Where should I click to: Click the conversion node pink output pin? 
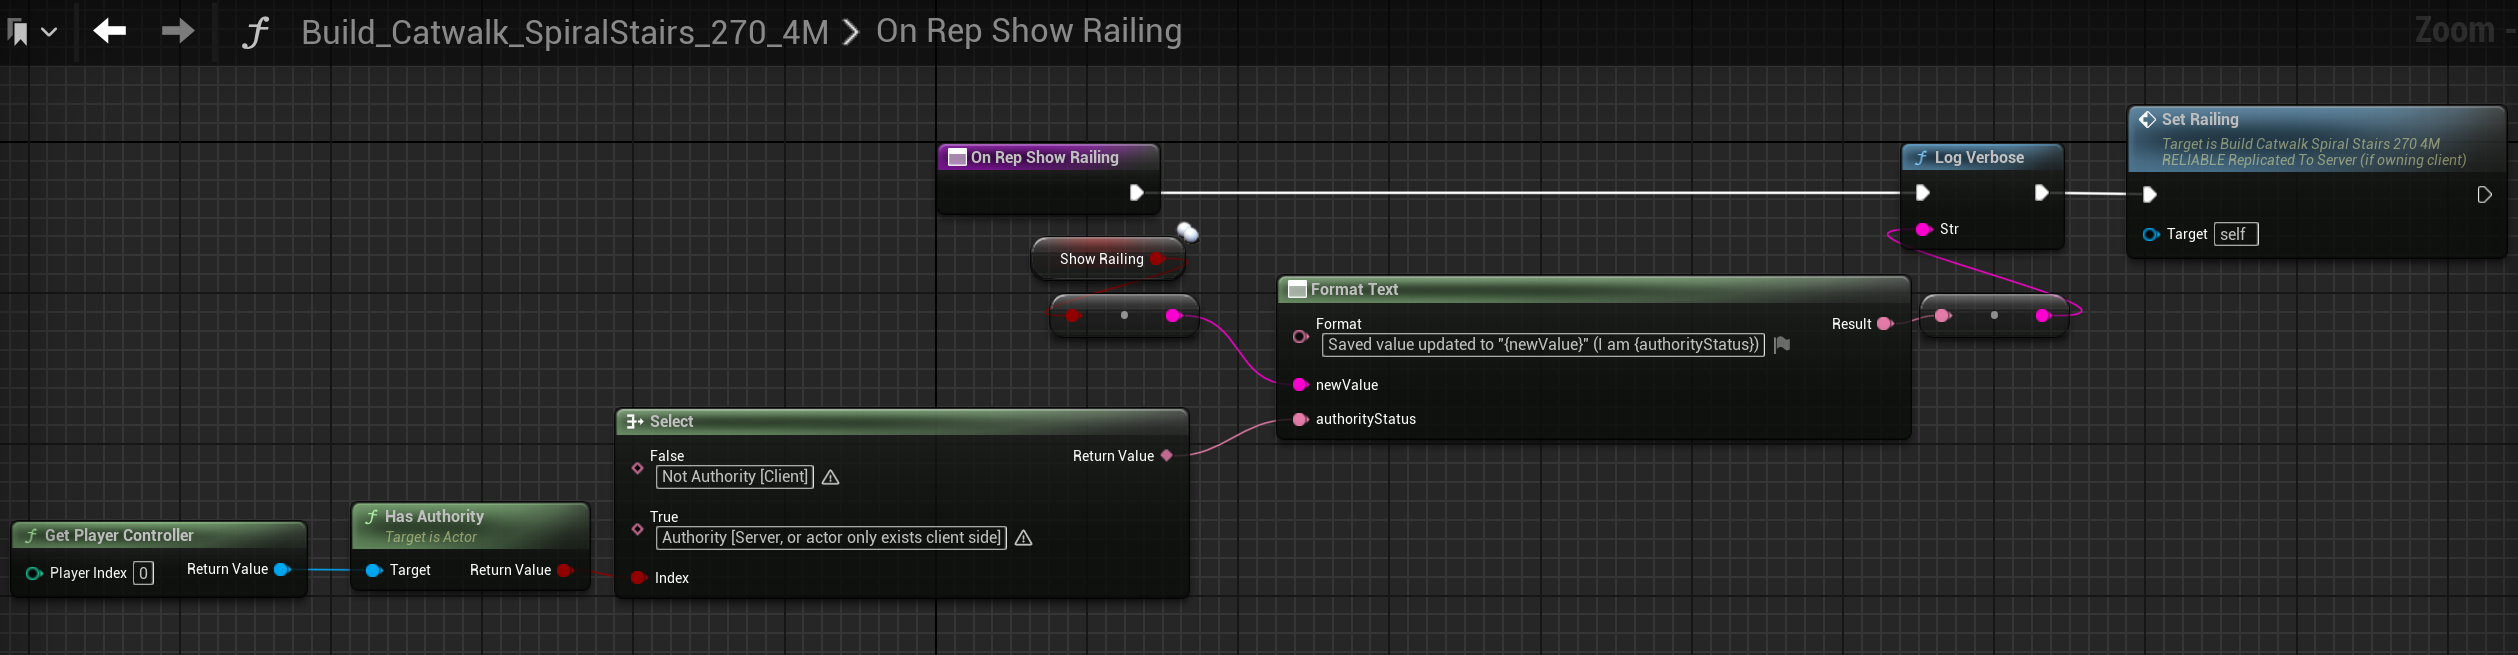(x=1174, y=316)
